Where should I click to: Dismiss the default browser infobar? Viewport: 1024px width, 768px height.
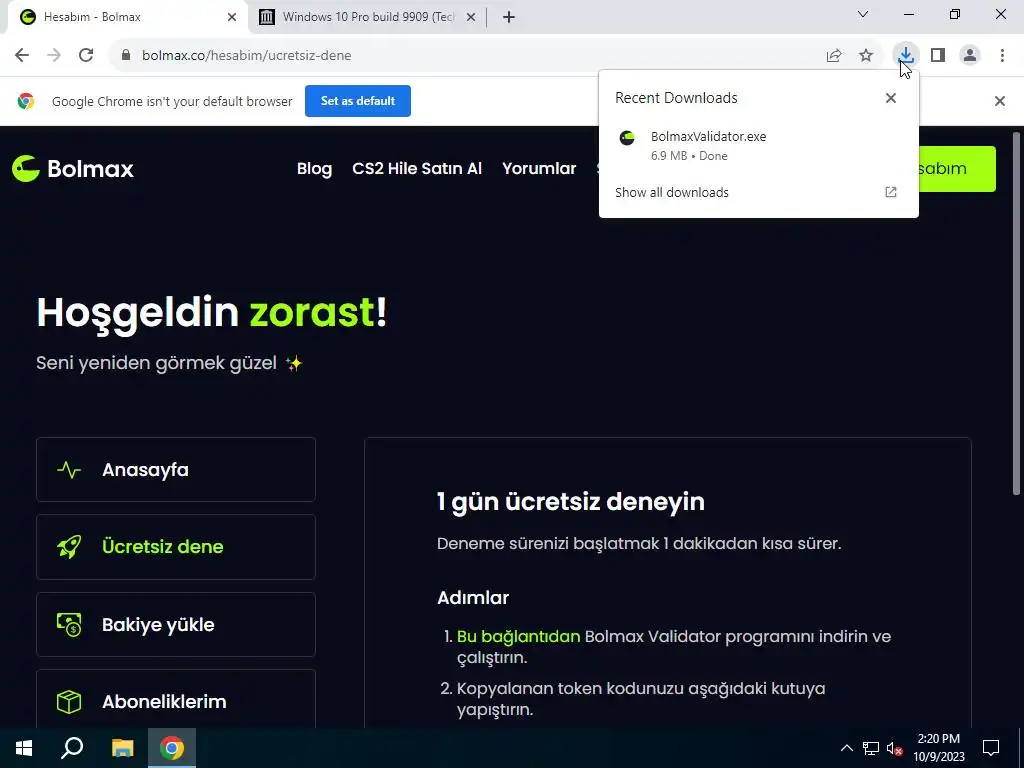(x=999, y=101)
